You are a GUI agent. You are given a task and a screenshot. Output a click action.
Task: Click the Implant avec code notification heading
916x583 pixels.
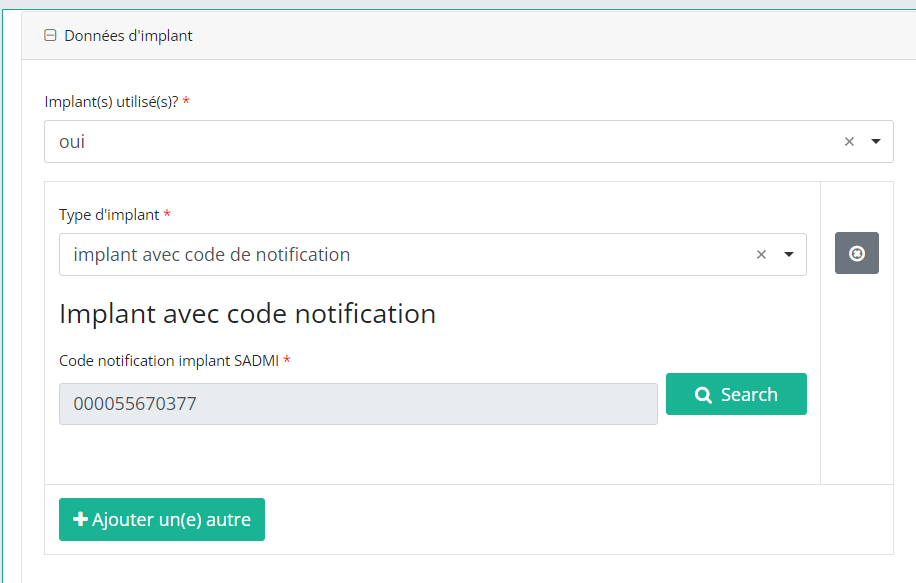(247, 314)
